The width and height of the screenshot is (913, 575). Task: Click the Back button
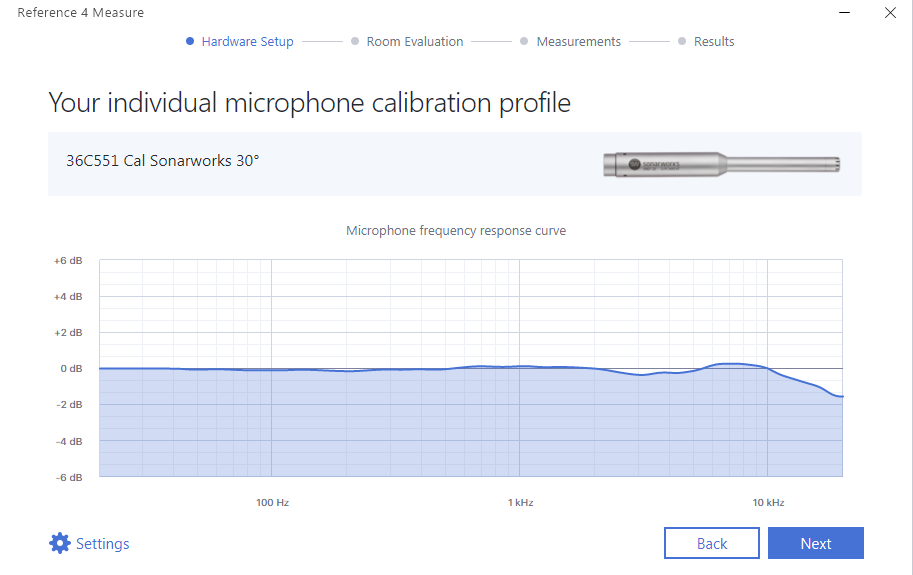712,543
